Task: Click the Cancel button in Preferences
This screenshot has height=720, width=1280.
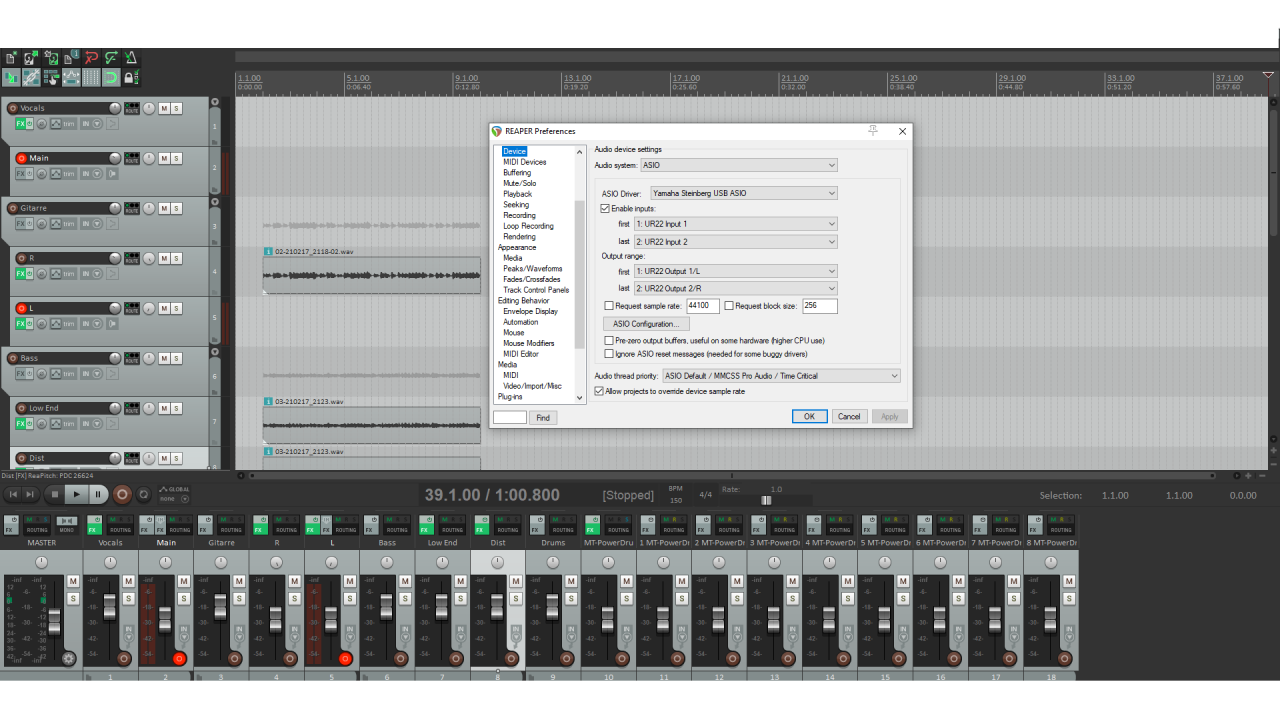Action: (x=849, y=416)
